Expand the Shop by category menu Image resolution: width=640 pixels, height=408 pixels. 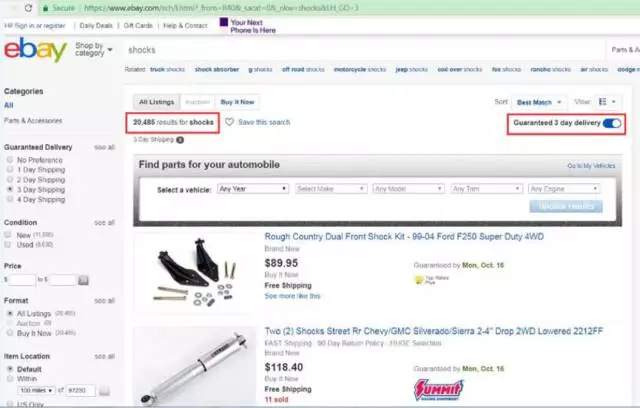click(x=93, y=49)
